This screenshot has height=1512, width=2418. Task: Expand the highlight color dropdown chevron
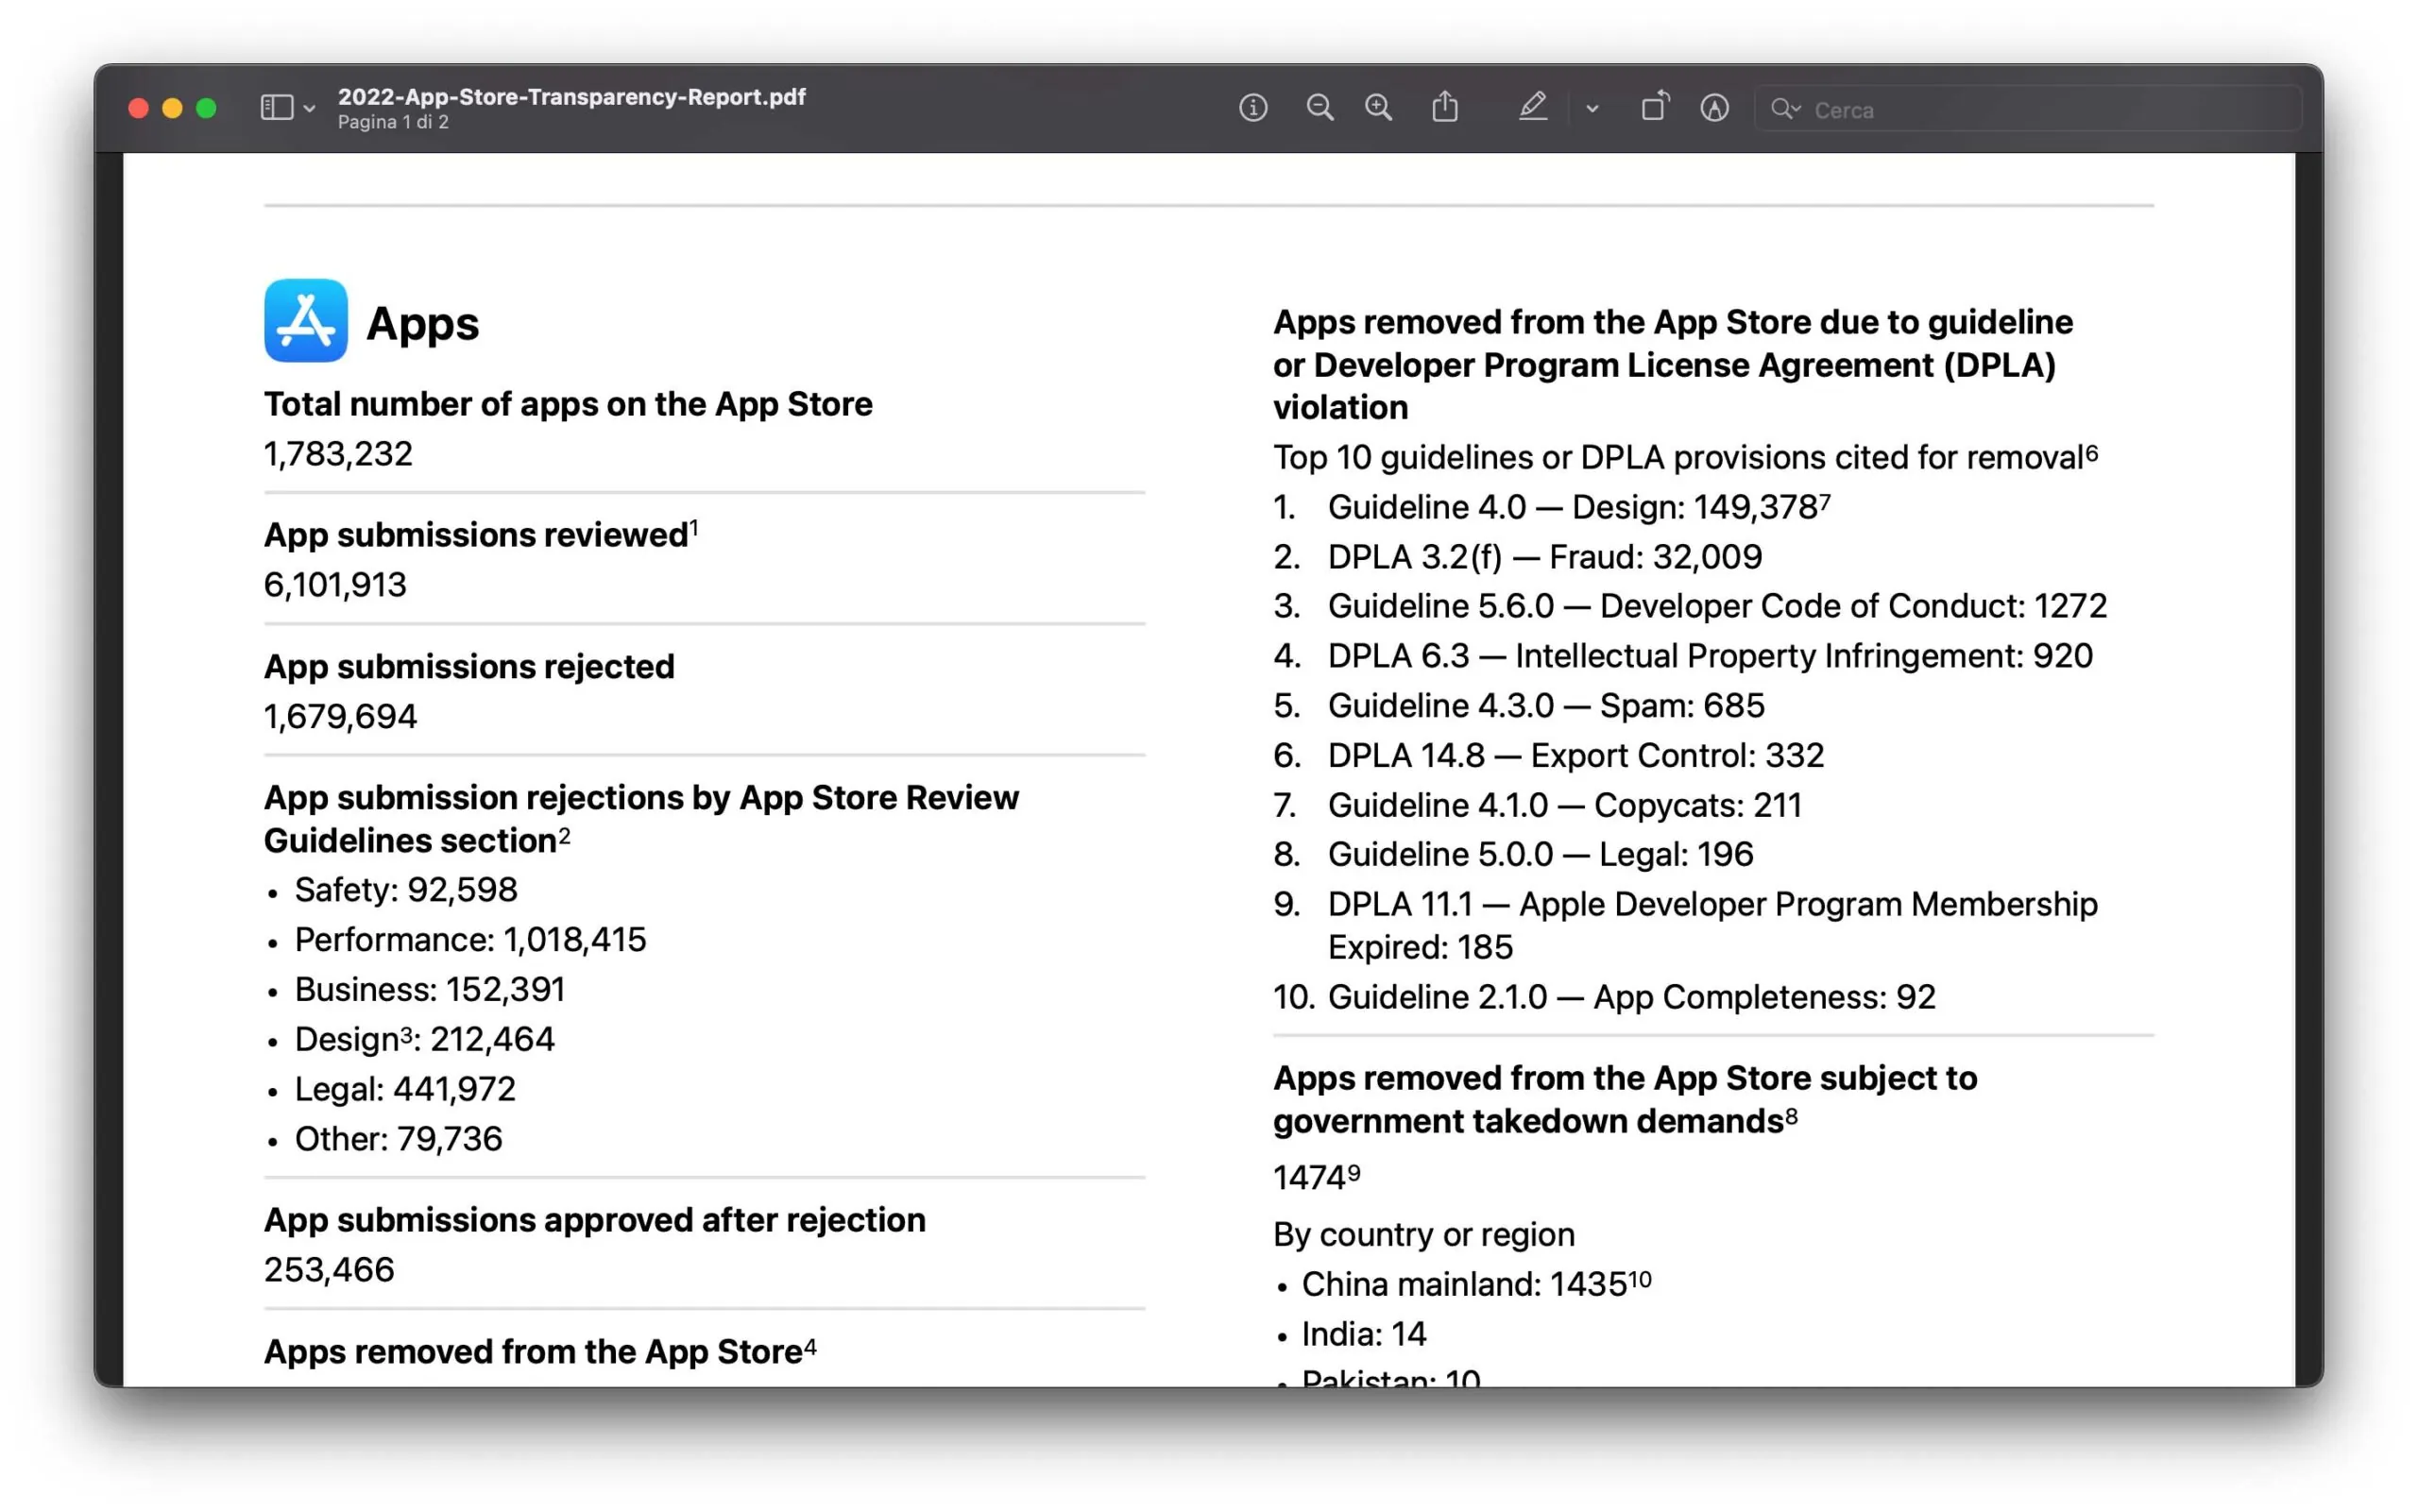(1592, 110)
